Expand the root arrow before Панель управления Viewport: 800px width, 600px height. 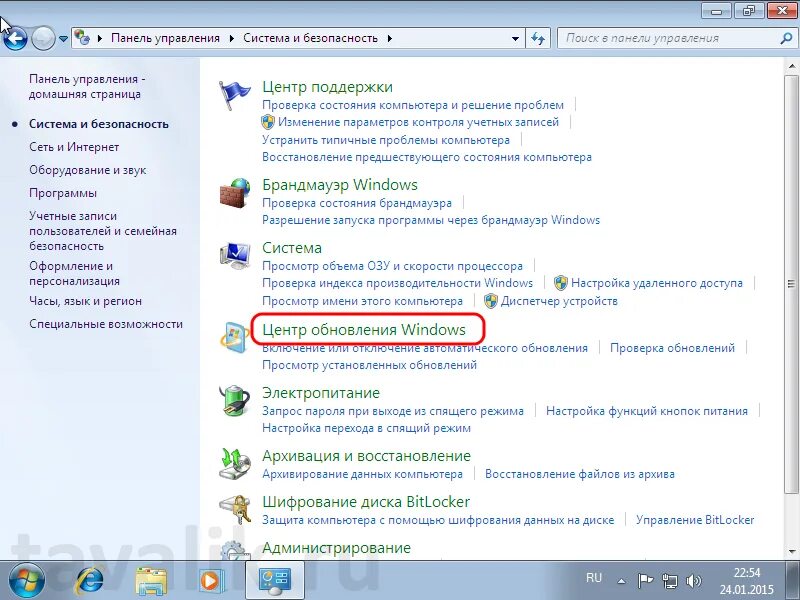pyautogui.click(x=99, y=38)
